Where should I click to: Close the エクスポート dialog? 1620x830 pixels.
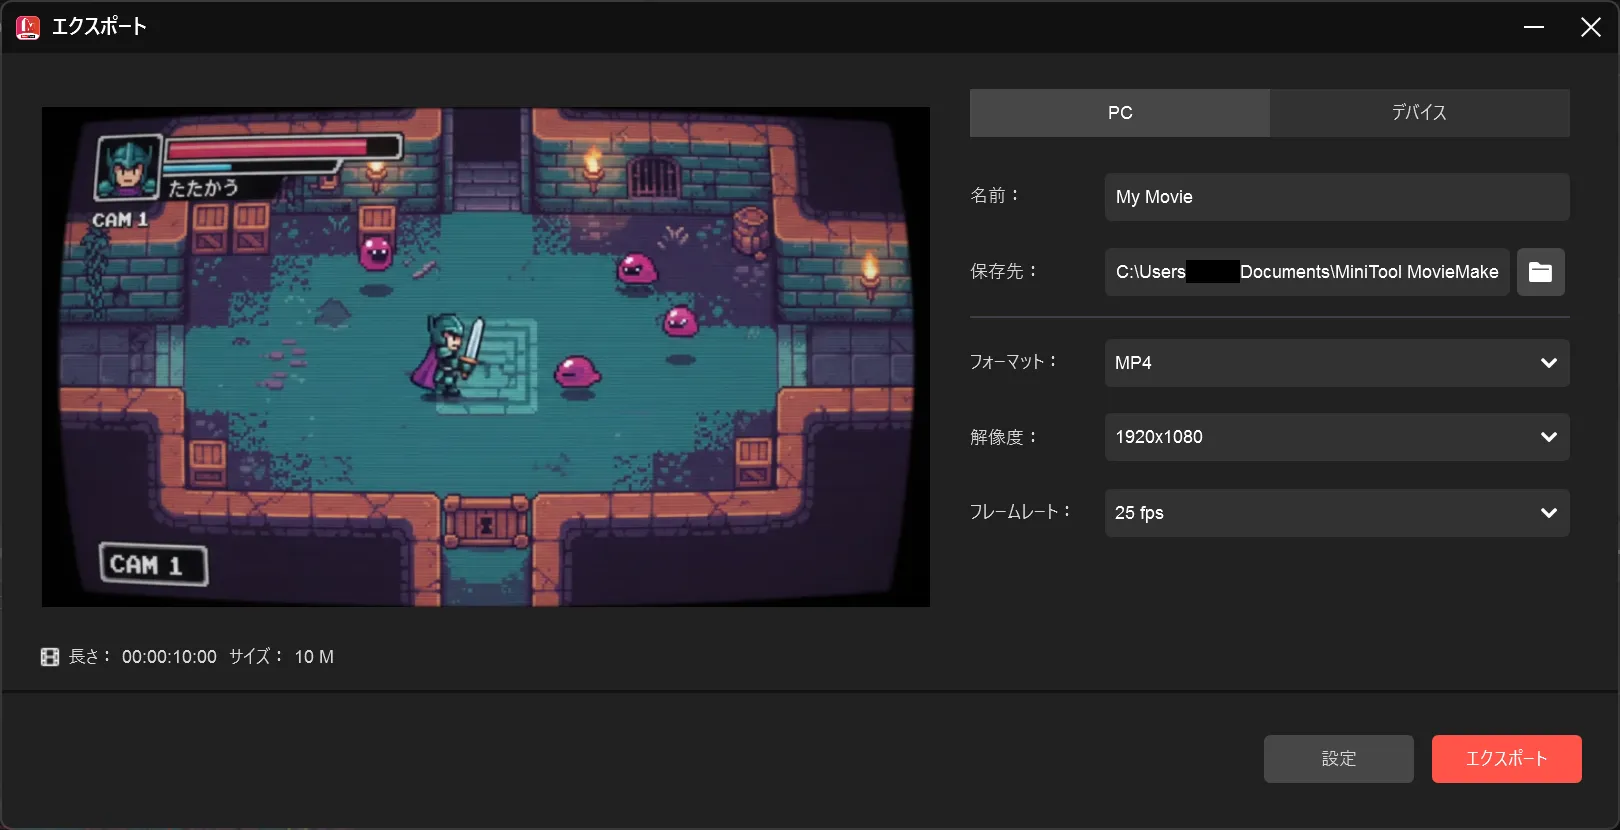pos(1591,27)
